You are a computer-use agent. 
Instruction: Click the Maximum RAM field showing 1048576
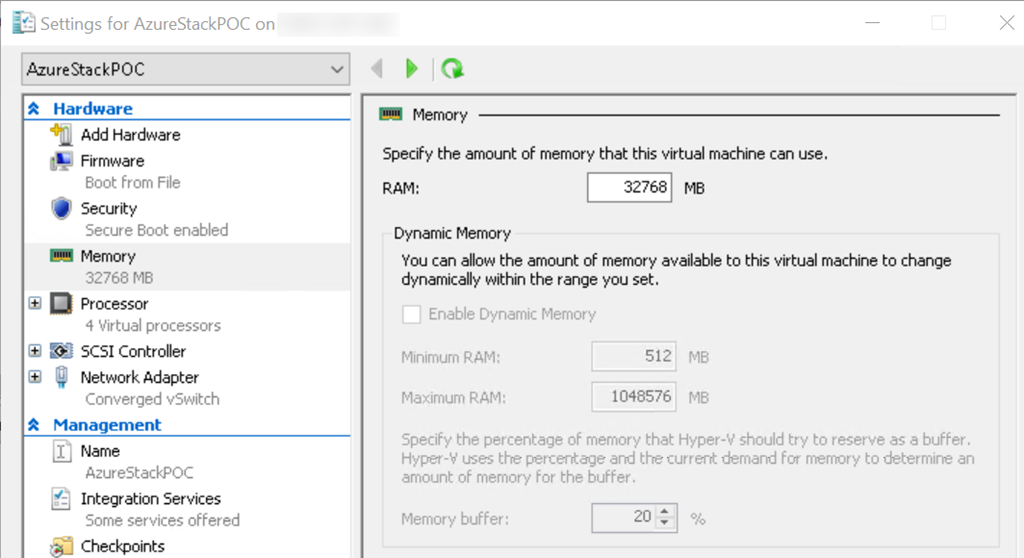pos(633,397)
